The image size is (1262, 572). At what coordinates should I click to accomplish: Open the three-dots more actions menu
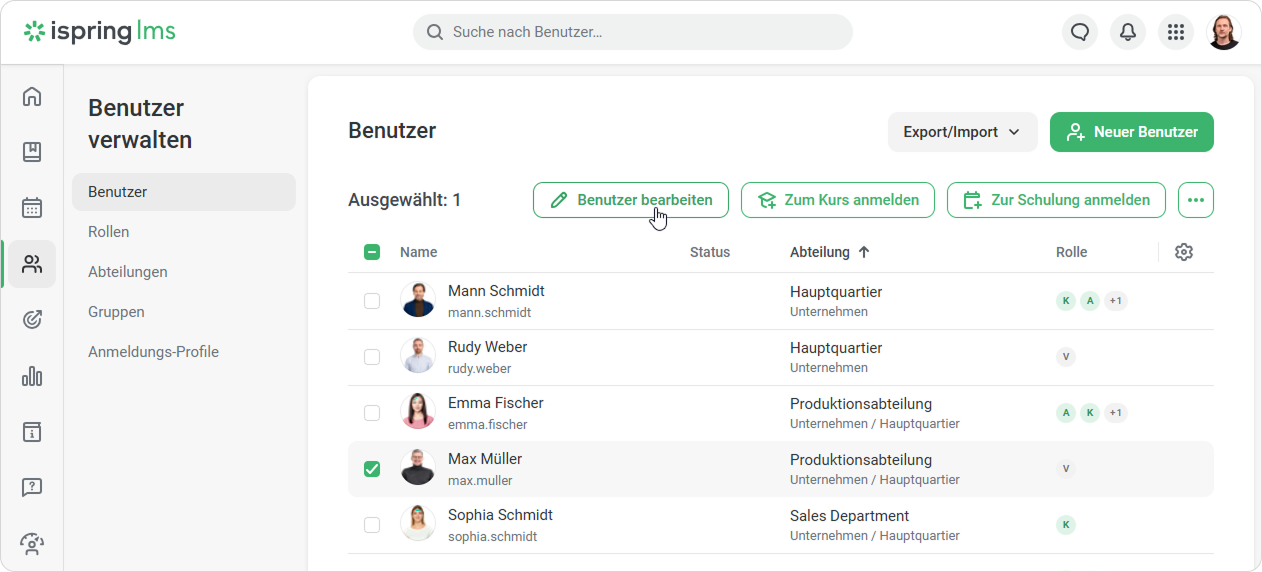point(1195,200)
